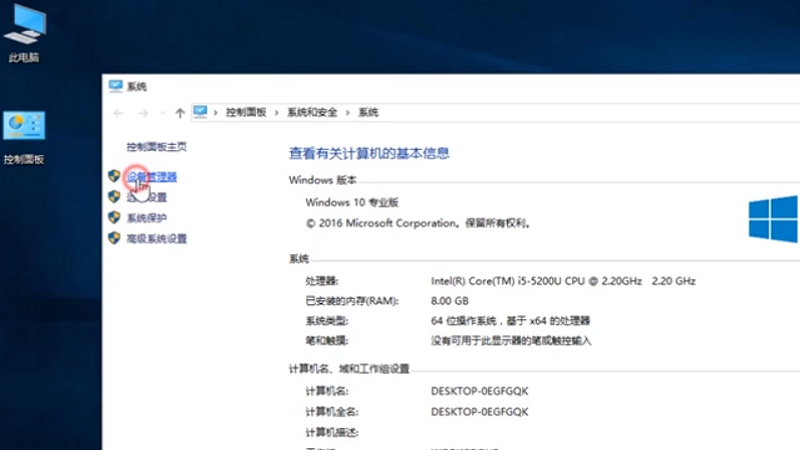Open 高级系统设置 link

pyautogui.click(x=157, y=239)
